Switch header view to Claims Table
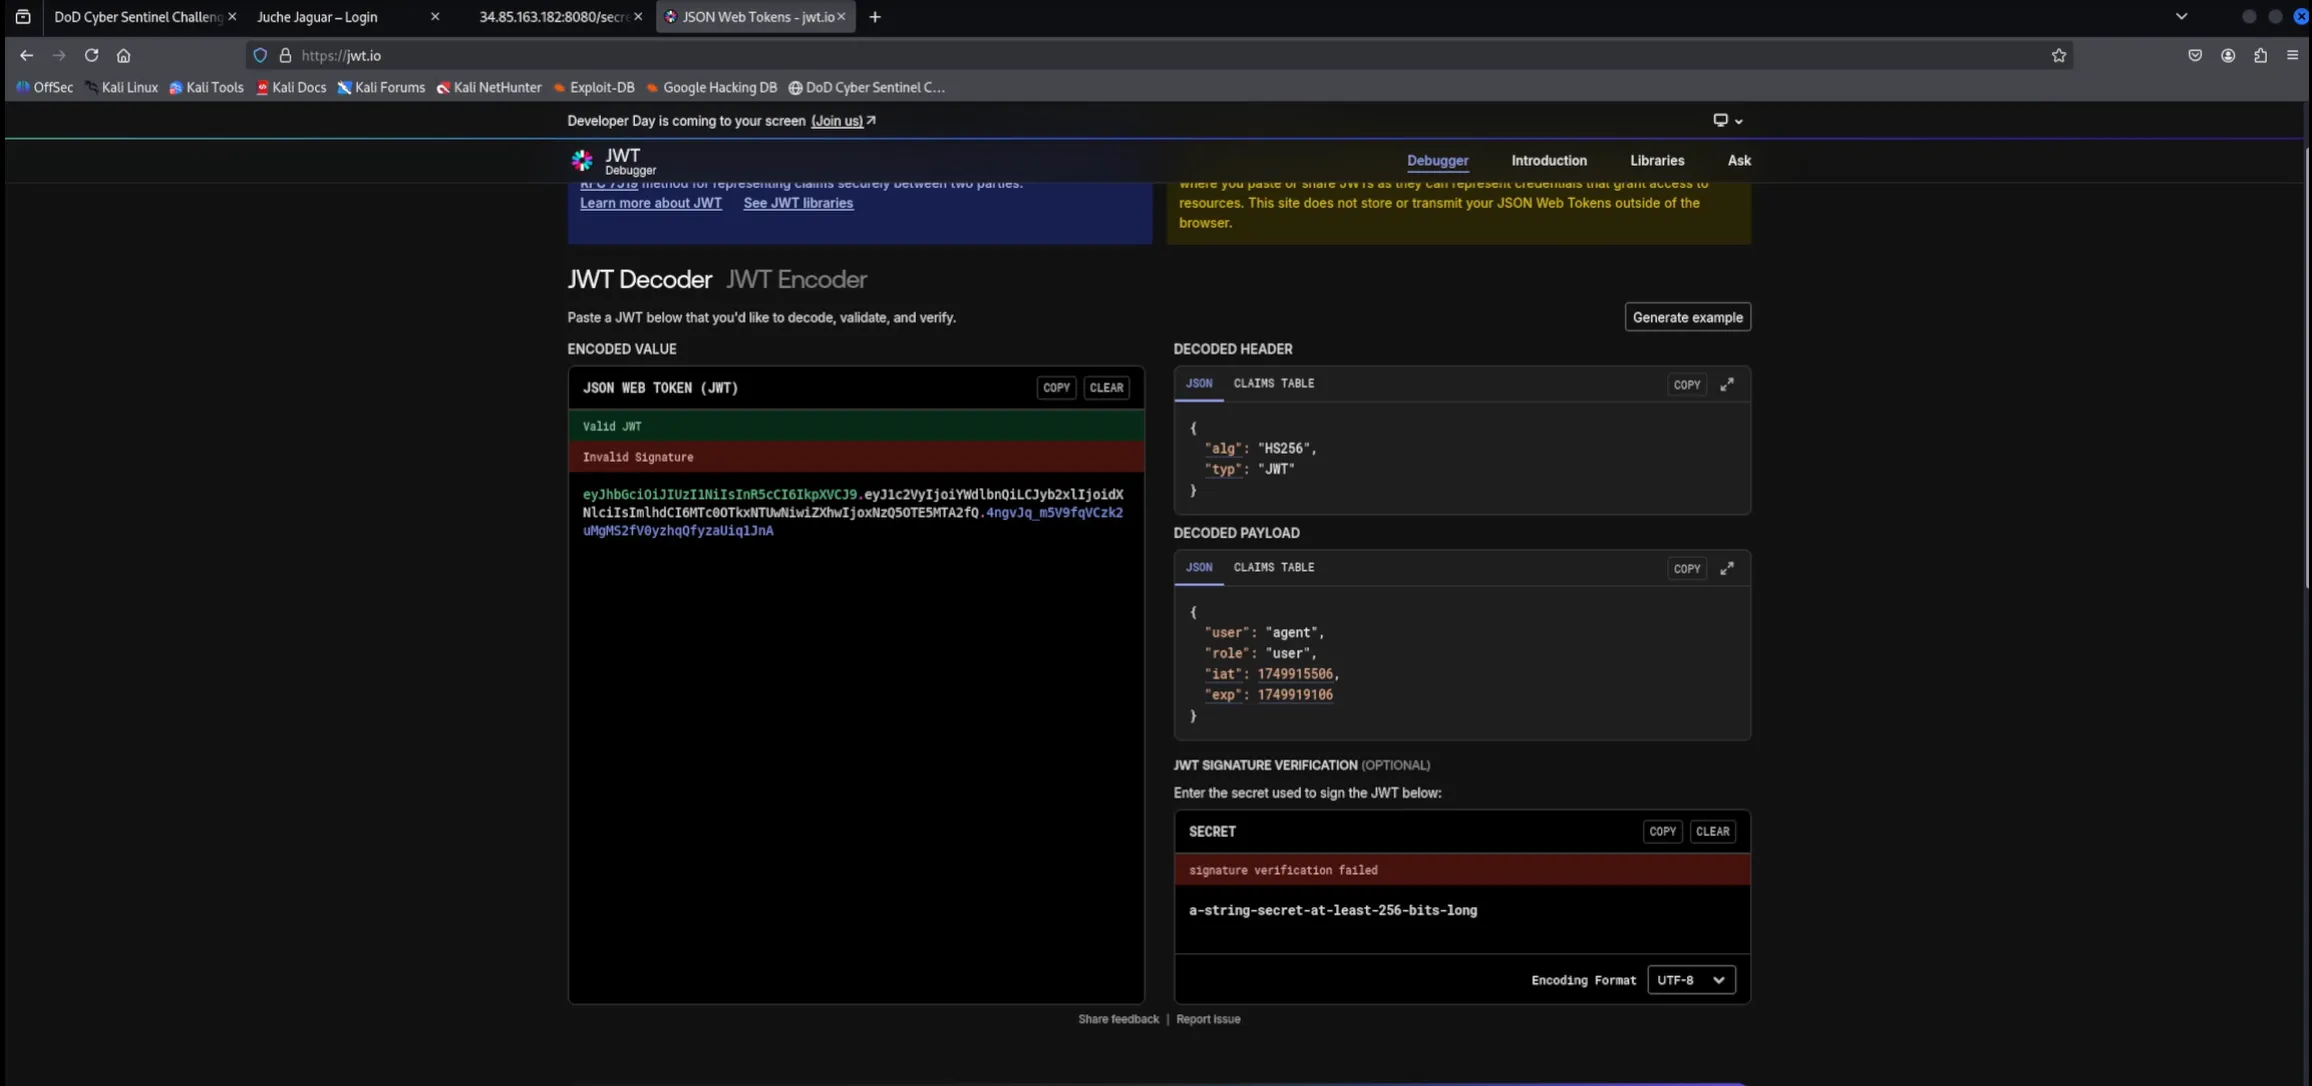2312x1086 pixels. click(1273, 384)
